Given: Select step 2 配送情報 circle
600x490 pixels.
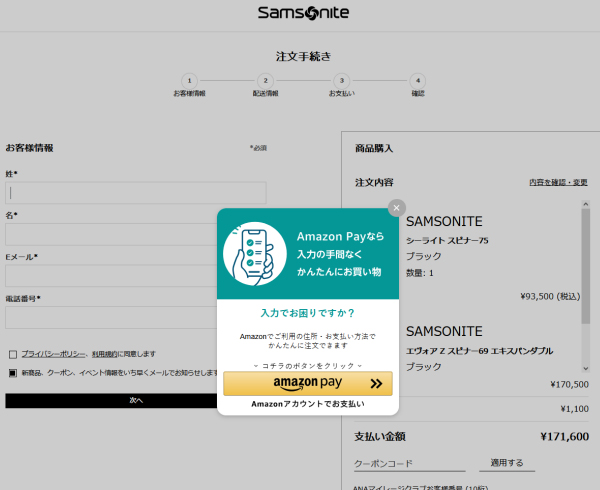Looking at the screenshot, I should coord(265,81).
